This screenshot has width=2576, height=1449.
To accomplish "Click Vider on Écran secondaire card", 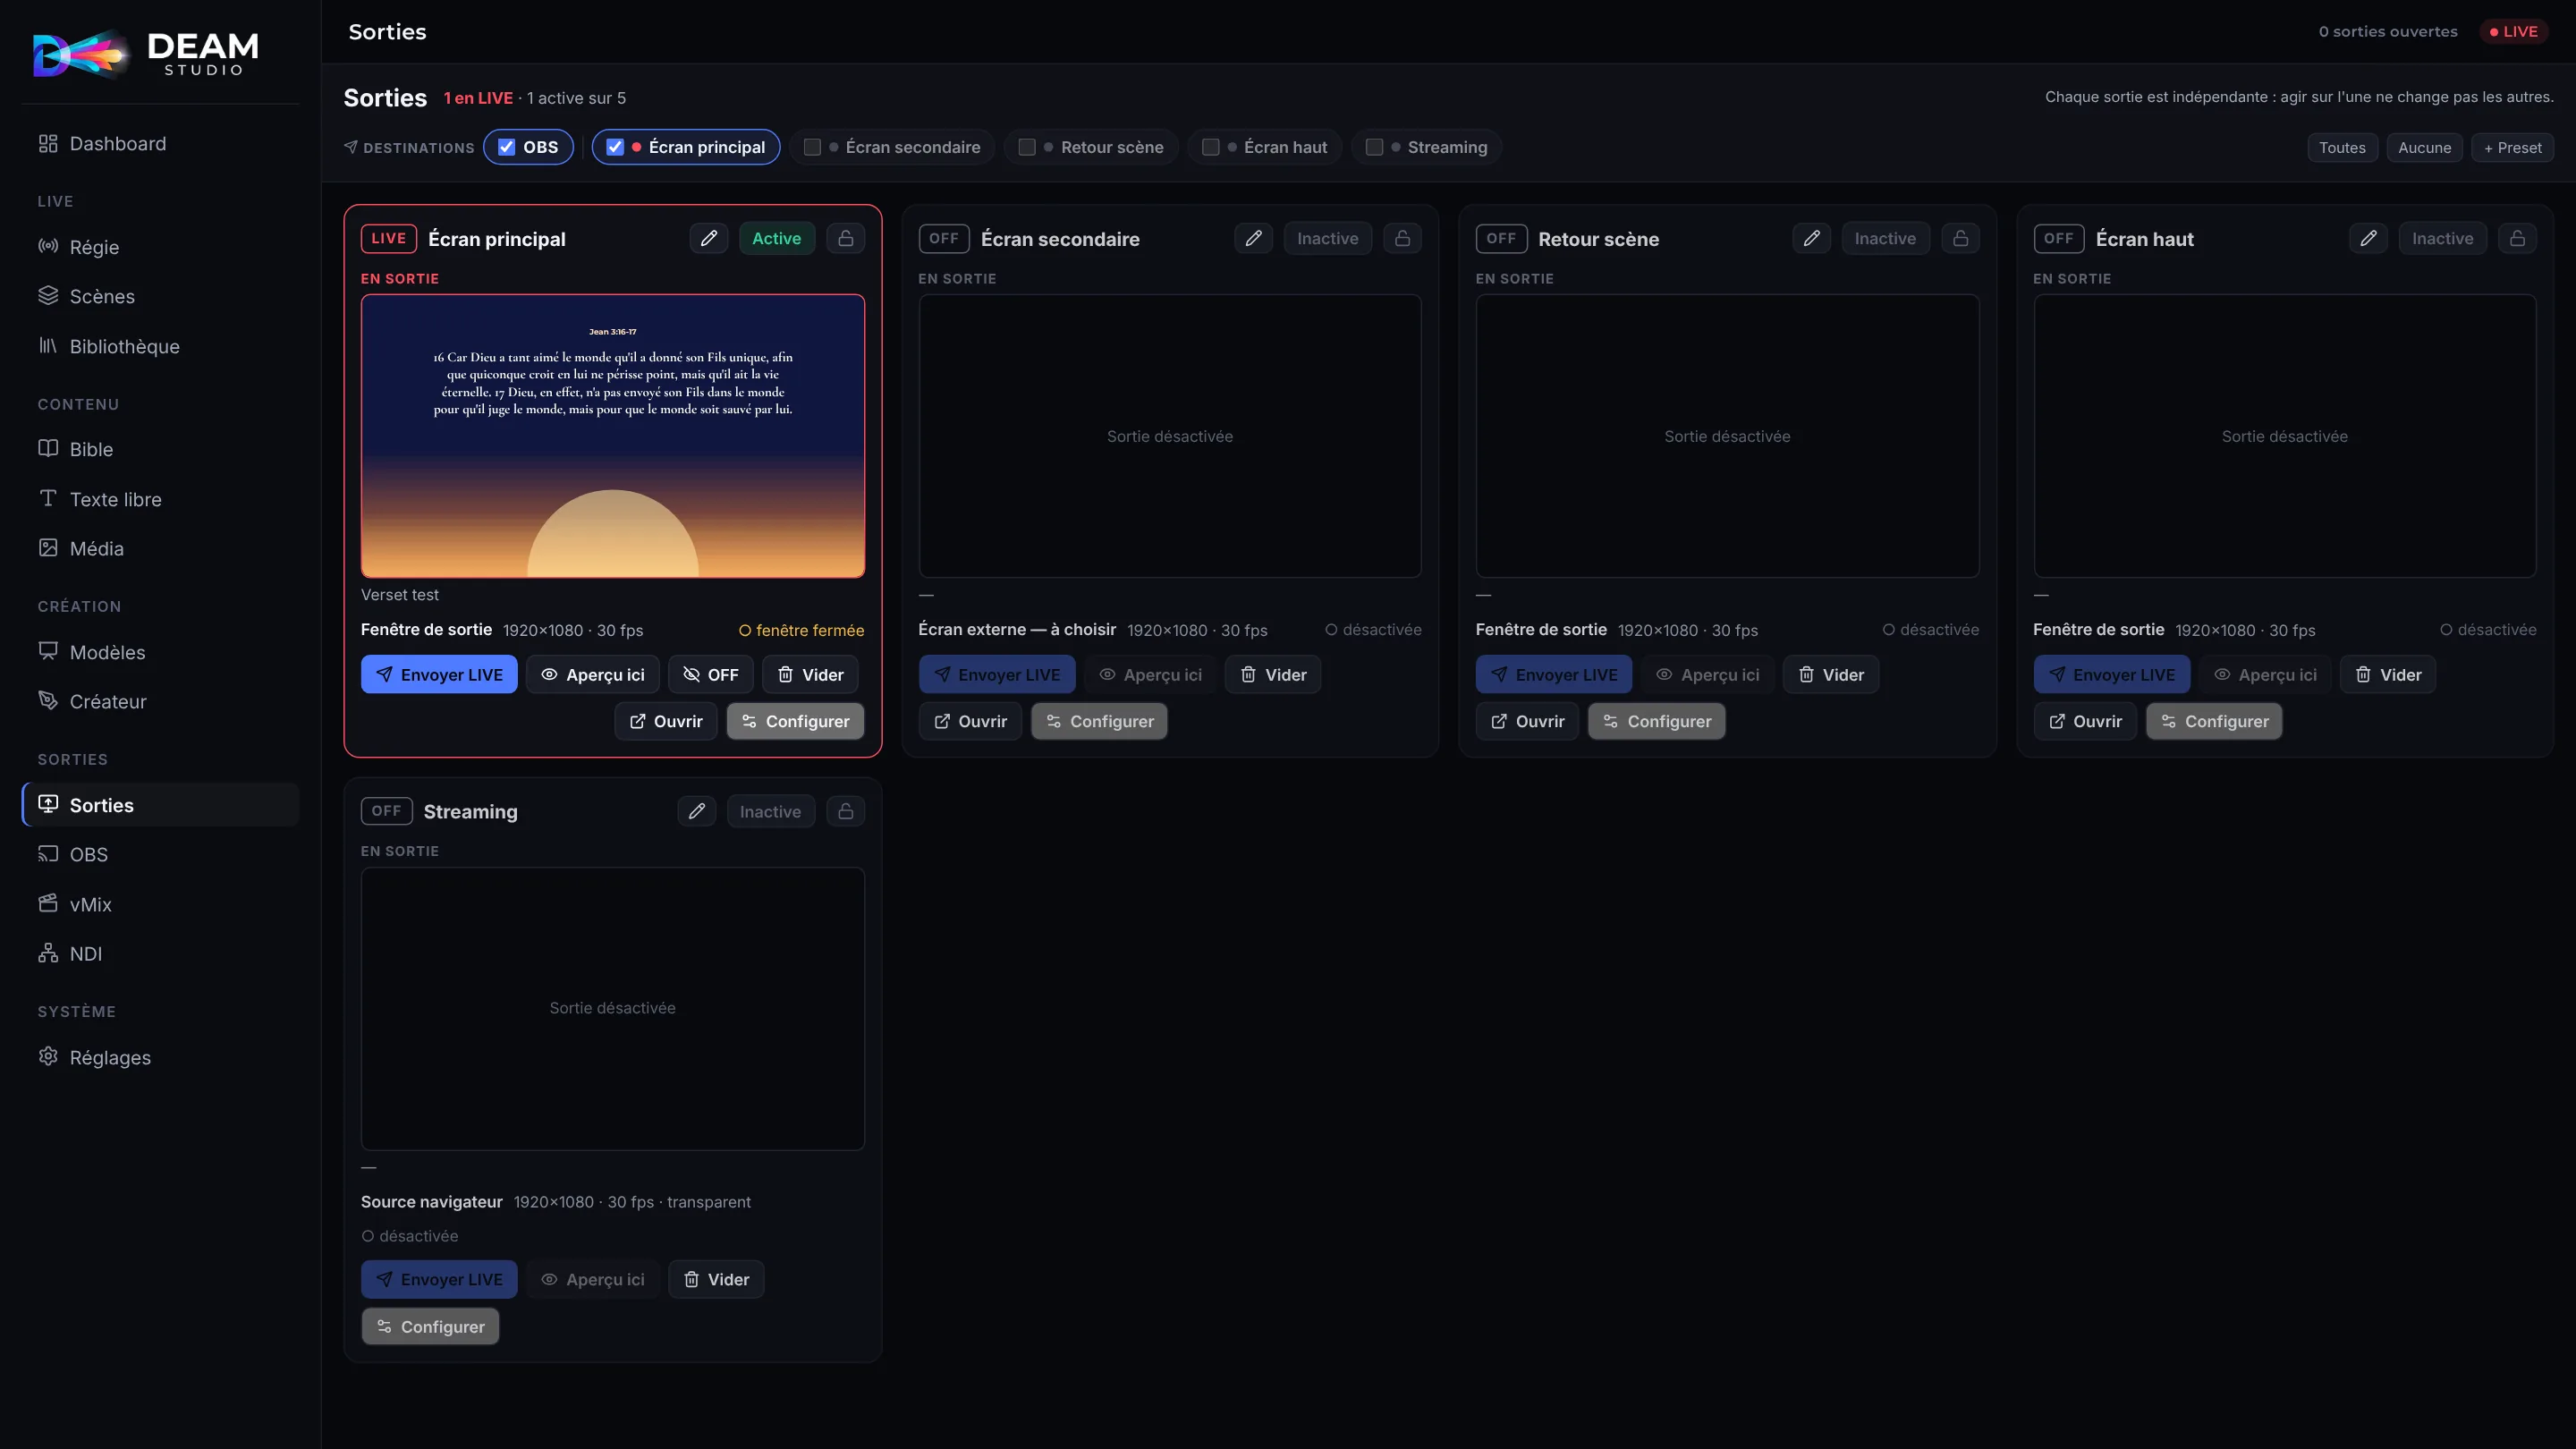I will (1273, 674).
